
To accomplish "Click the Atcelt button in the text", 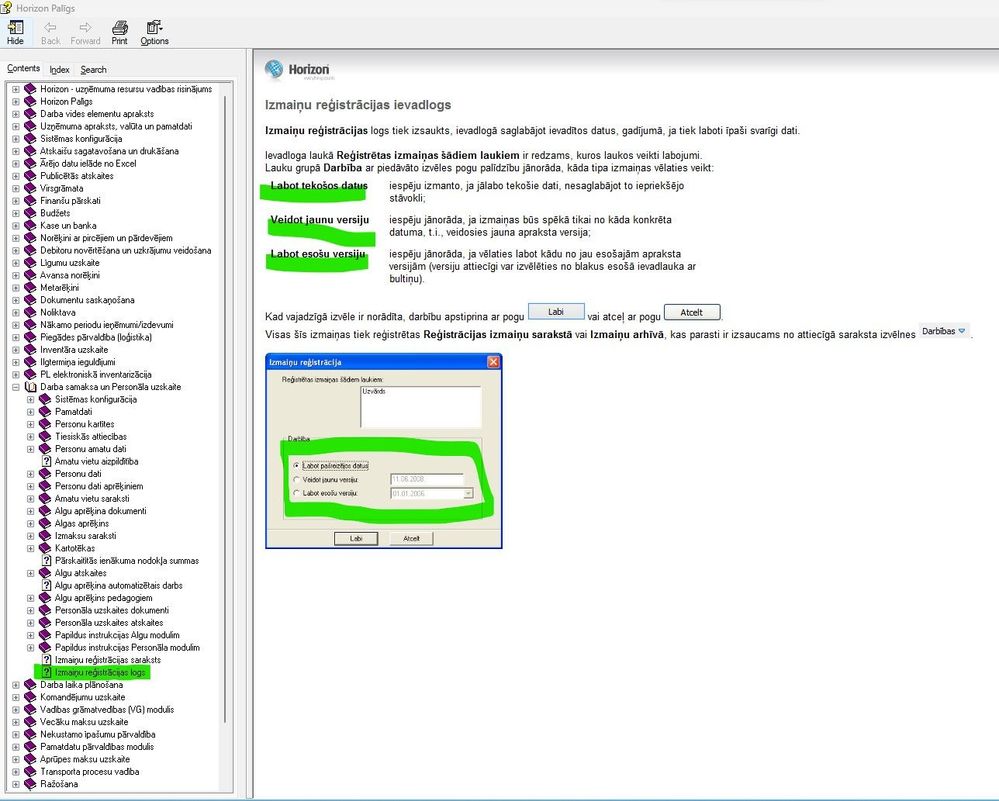I will coord(692,312).
